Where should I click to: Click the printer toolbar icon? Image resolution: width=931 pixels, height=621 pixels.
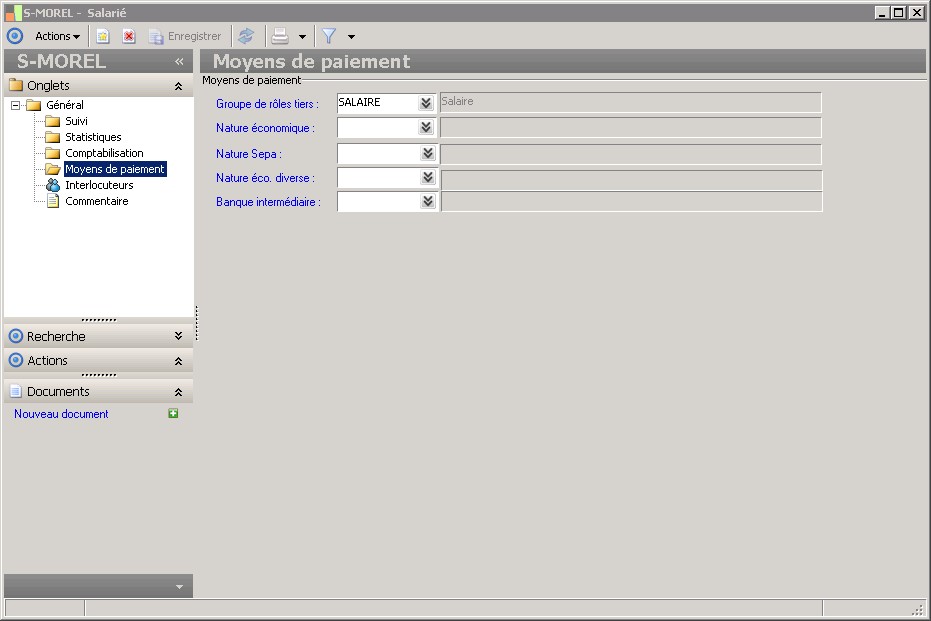280,36
